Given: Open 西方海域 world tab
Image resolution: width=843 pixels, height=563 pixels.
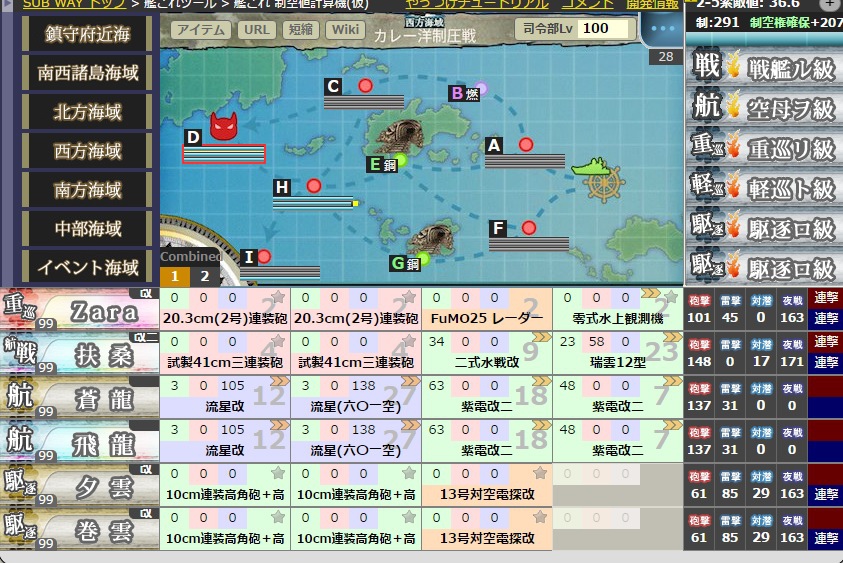Looking at the screenshot, I should click(x=87, y=151).
